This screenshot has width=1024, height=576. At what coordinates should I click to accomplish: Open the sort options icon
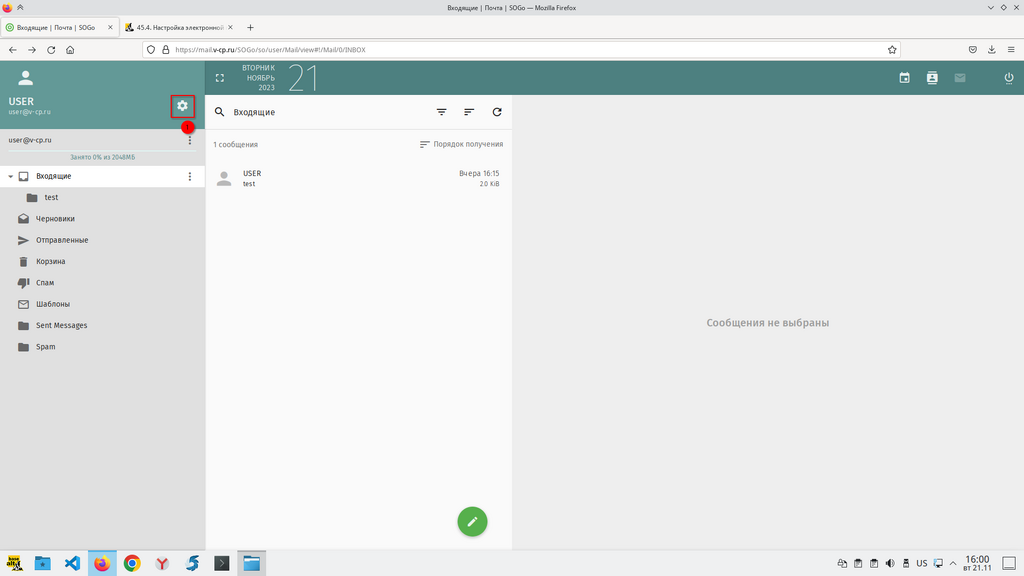pos(469,112)
